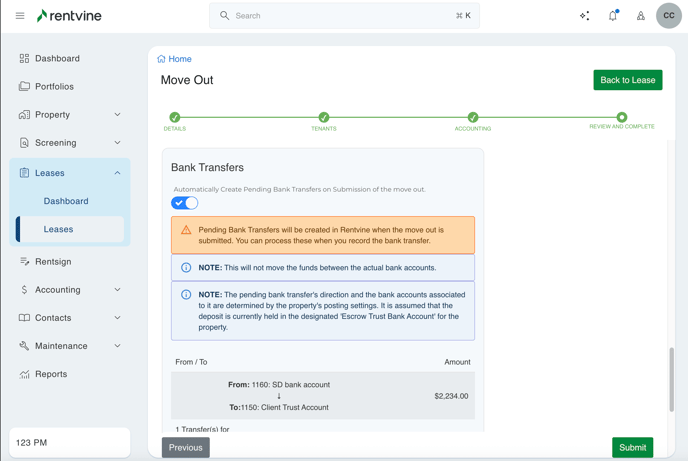Open Reports in the sidebar
This screenshot has width=688, height=461.
tap(51, 374)
